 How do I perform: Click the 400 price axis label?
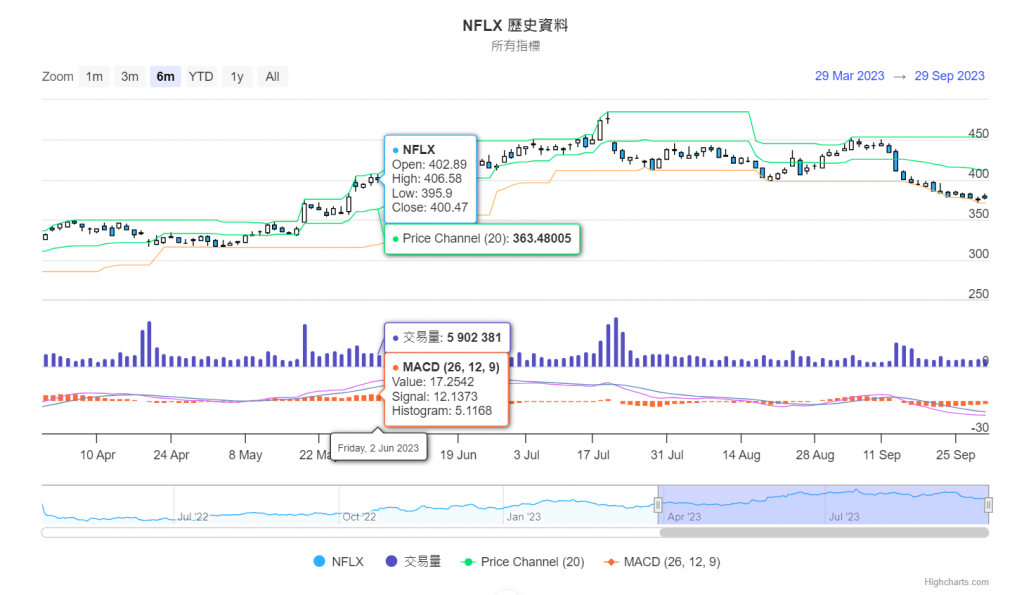click(x=978, y=174)
